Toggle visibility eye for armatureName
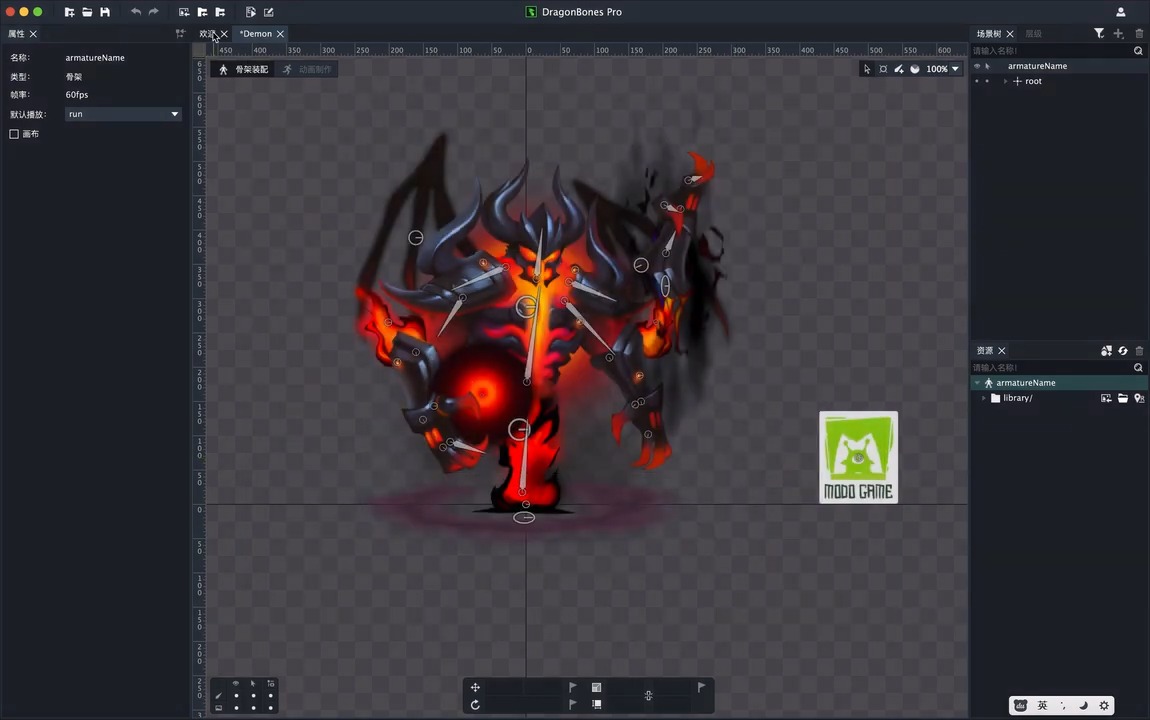 tap(977, 66)
